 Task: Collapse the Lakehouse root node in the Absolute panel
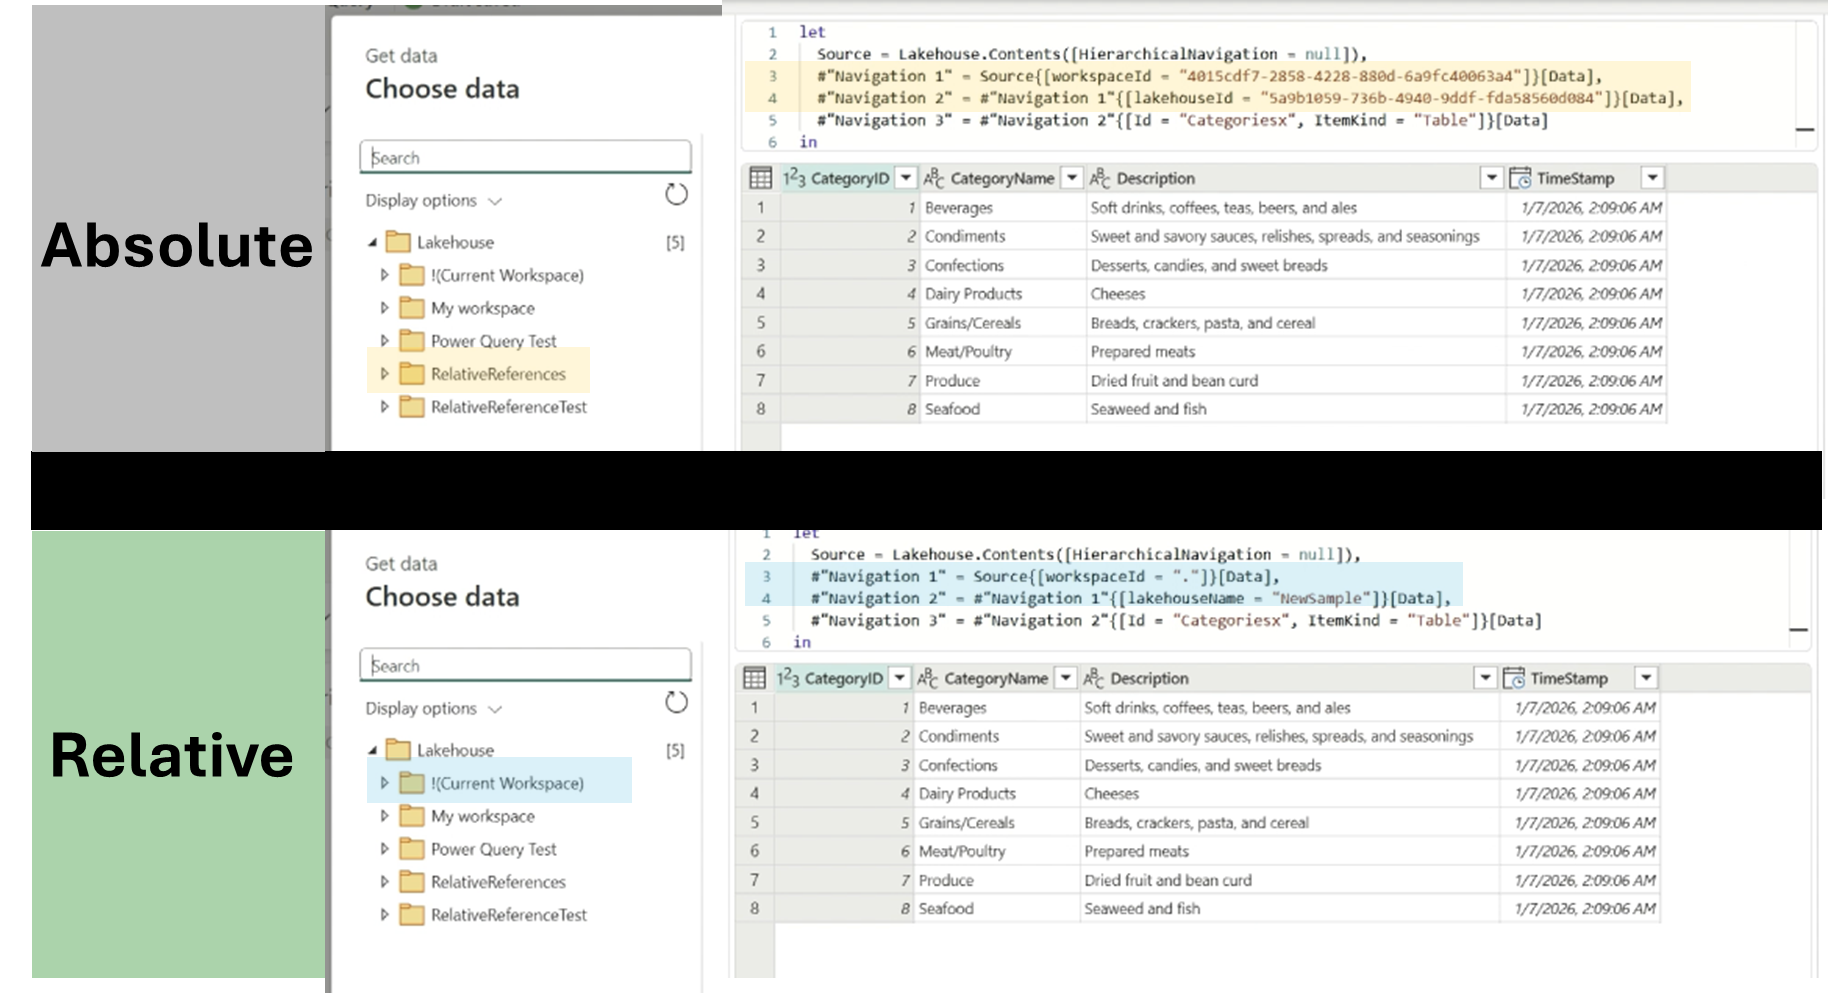tap(372, 242)
